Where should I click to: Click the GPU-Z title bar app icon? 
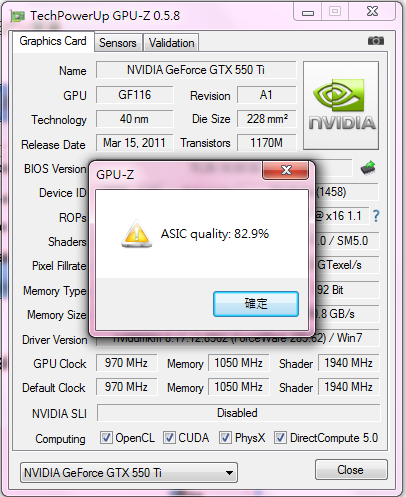click(18, 16)
